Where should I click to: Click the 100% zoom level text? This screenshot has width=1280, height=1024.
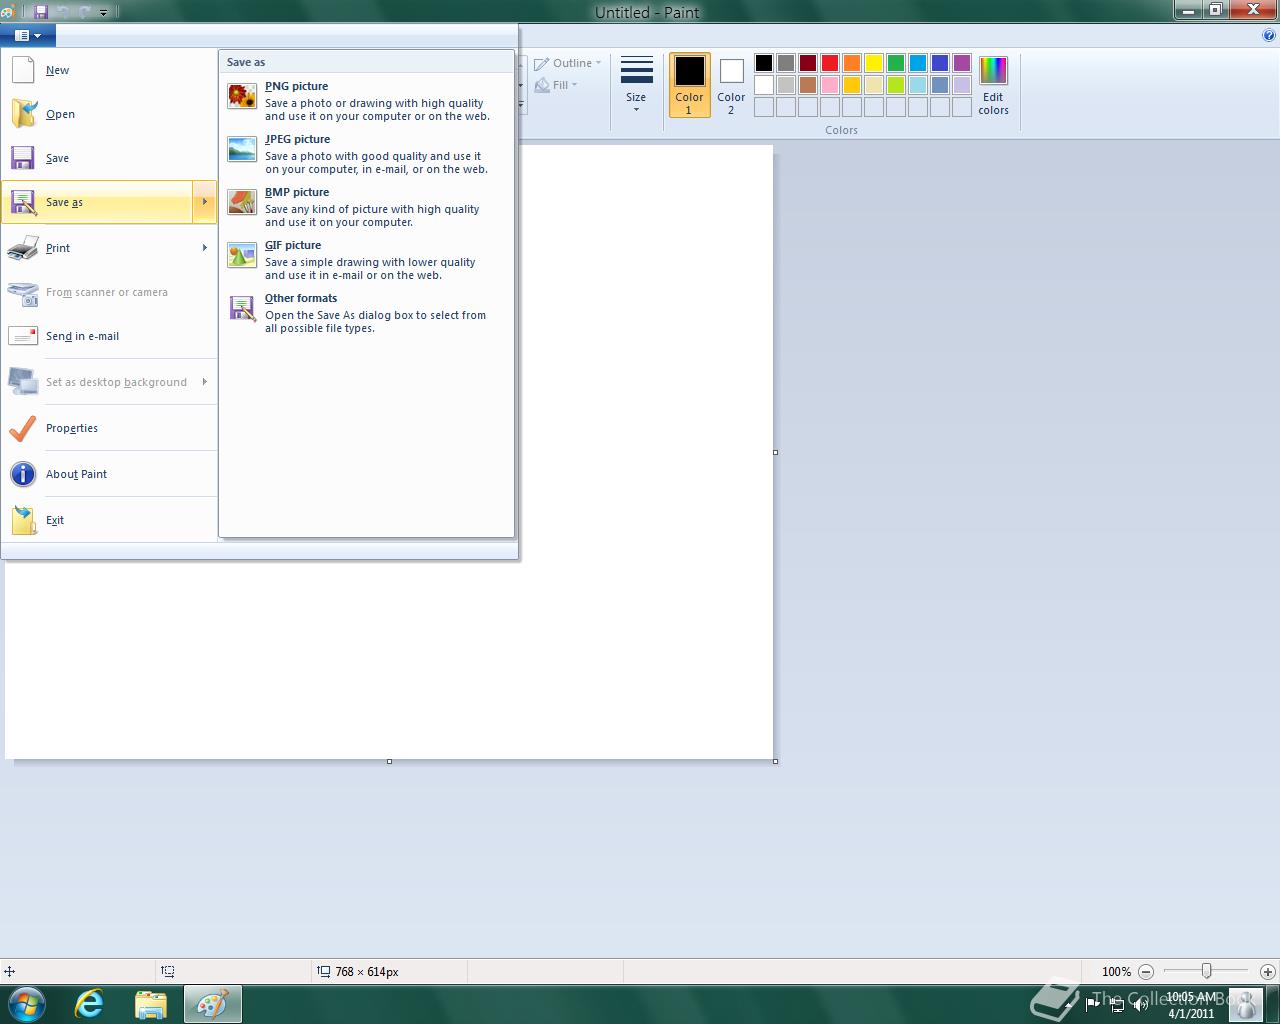click(1116, 971)
